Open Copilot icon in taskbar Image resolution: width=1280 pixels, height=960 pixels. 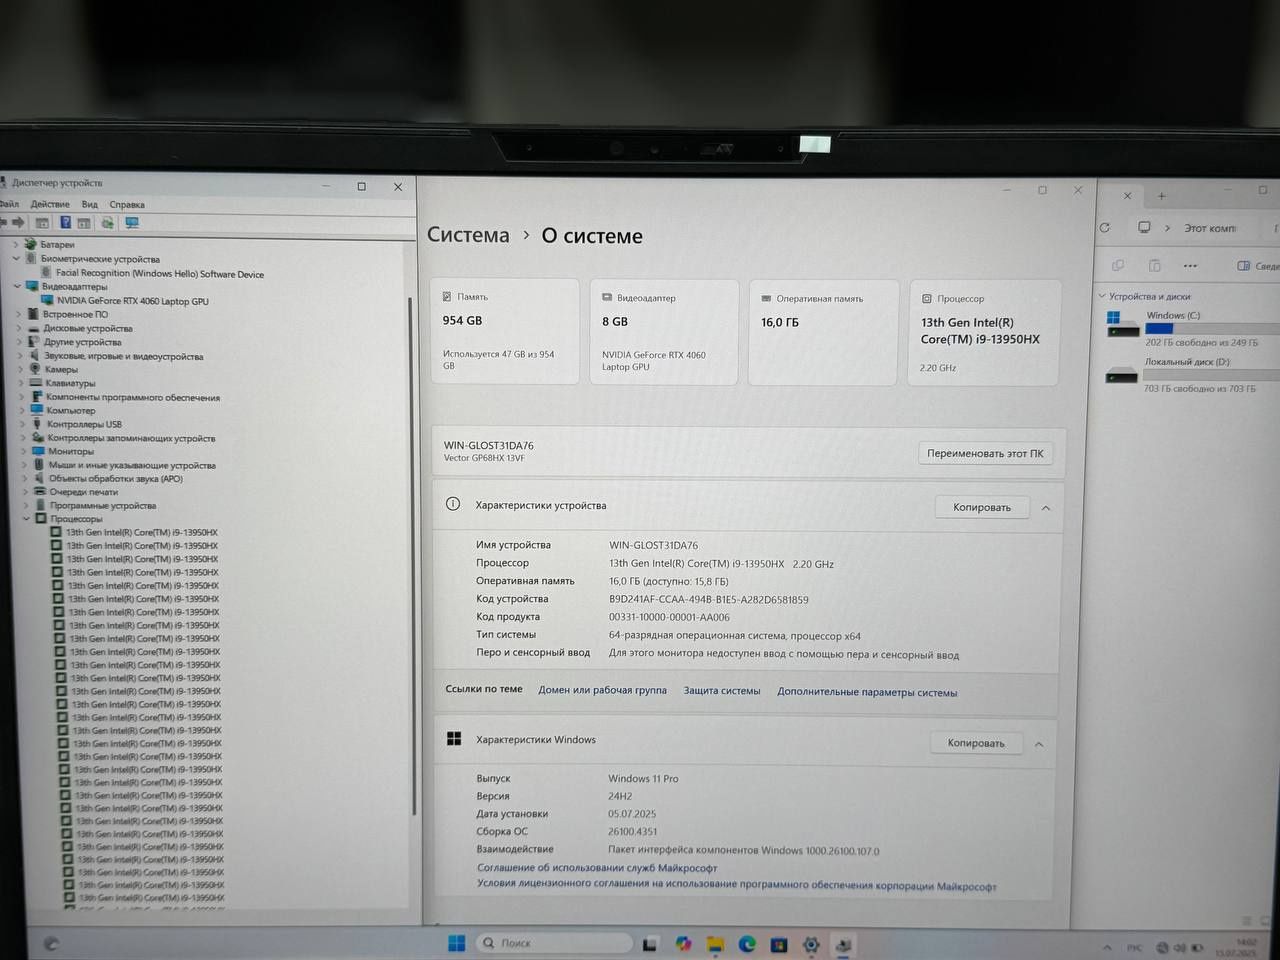click(x=683, y=943)
